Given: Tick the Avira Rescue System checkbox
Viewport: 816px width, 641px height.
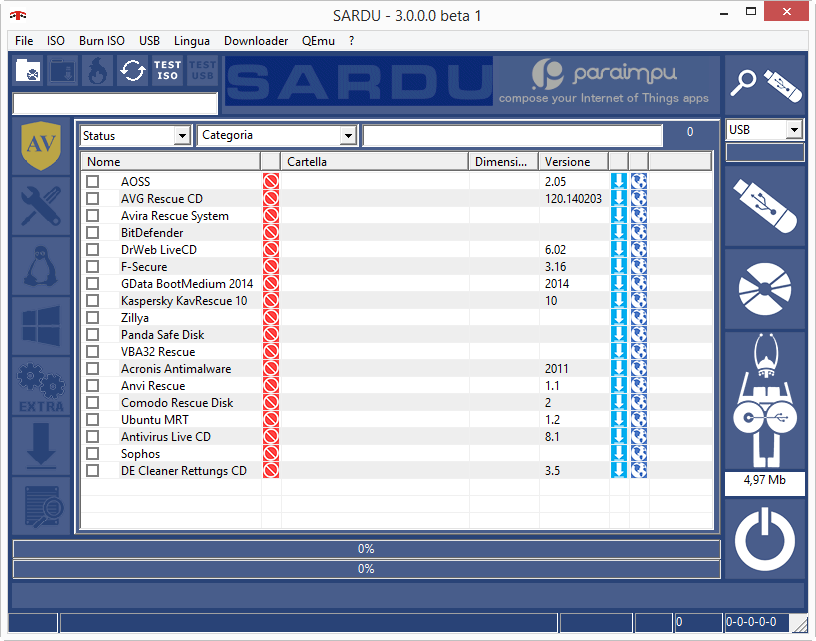Looking at the screenshot, I should click(x=93, y=216).
